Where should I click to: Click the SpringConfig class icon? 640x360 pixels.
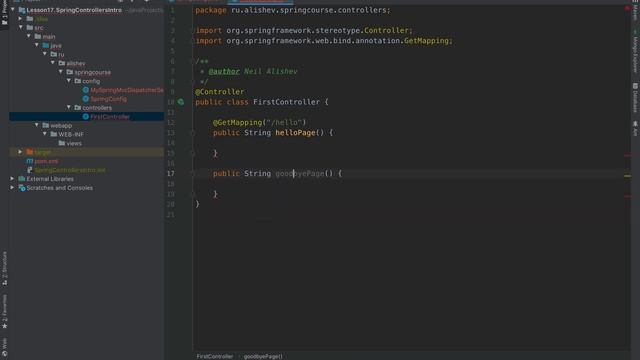[x=86, y=99]
